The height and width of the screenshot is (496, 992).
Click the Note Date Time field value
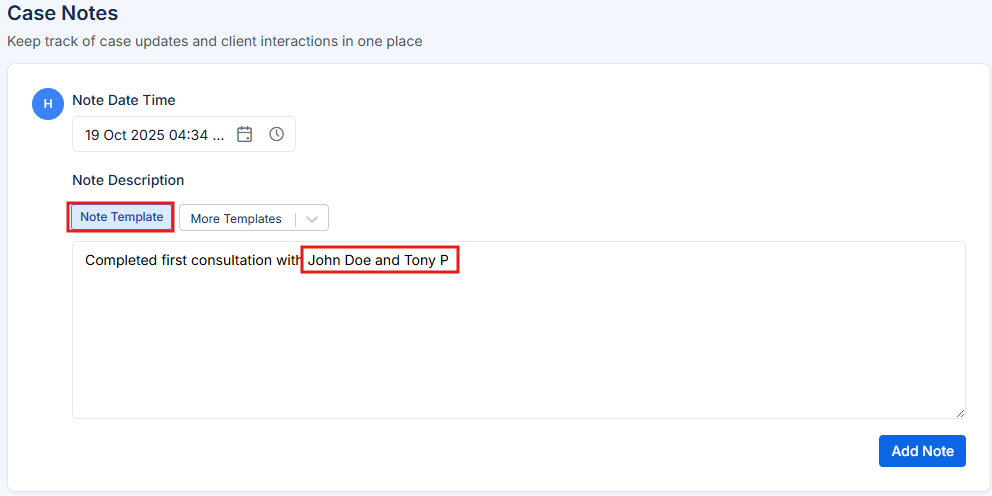tap(154, 135)
